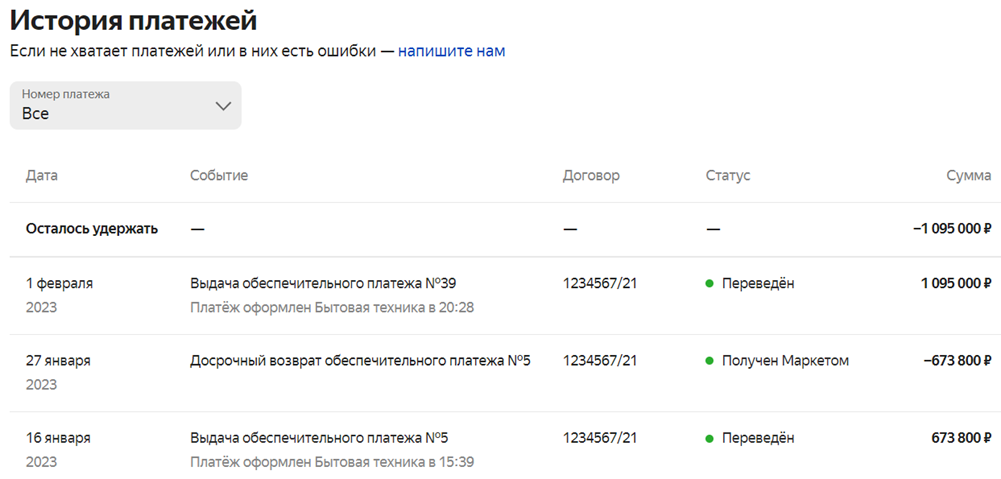This screenshot has width=1001, height=479.
Task: Click 'Платёж оформлен Бытовая техника в 15:39'
Action: (332, 462)
